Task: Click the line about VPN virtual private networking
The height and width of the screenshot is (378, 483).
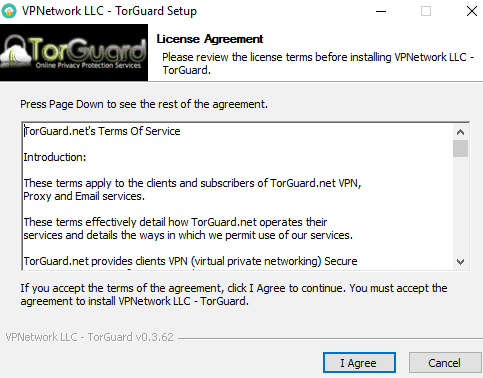Action: coord(190,261)
